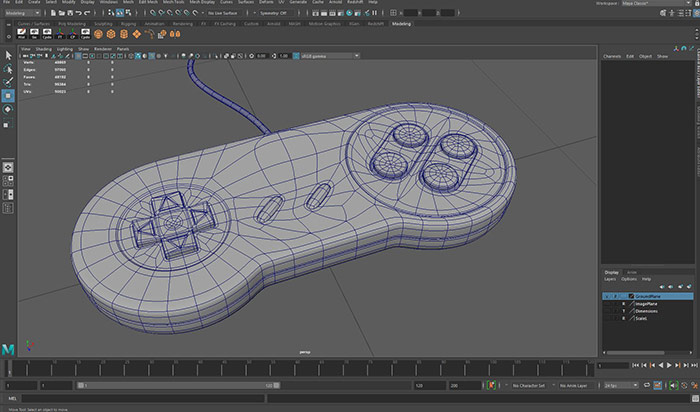700x412 pixels.
Task: Click the Redo arrow icon
Action: point(87,13)
